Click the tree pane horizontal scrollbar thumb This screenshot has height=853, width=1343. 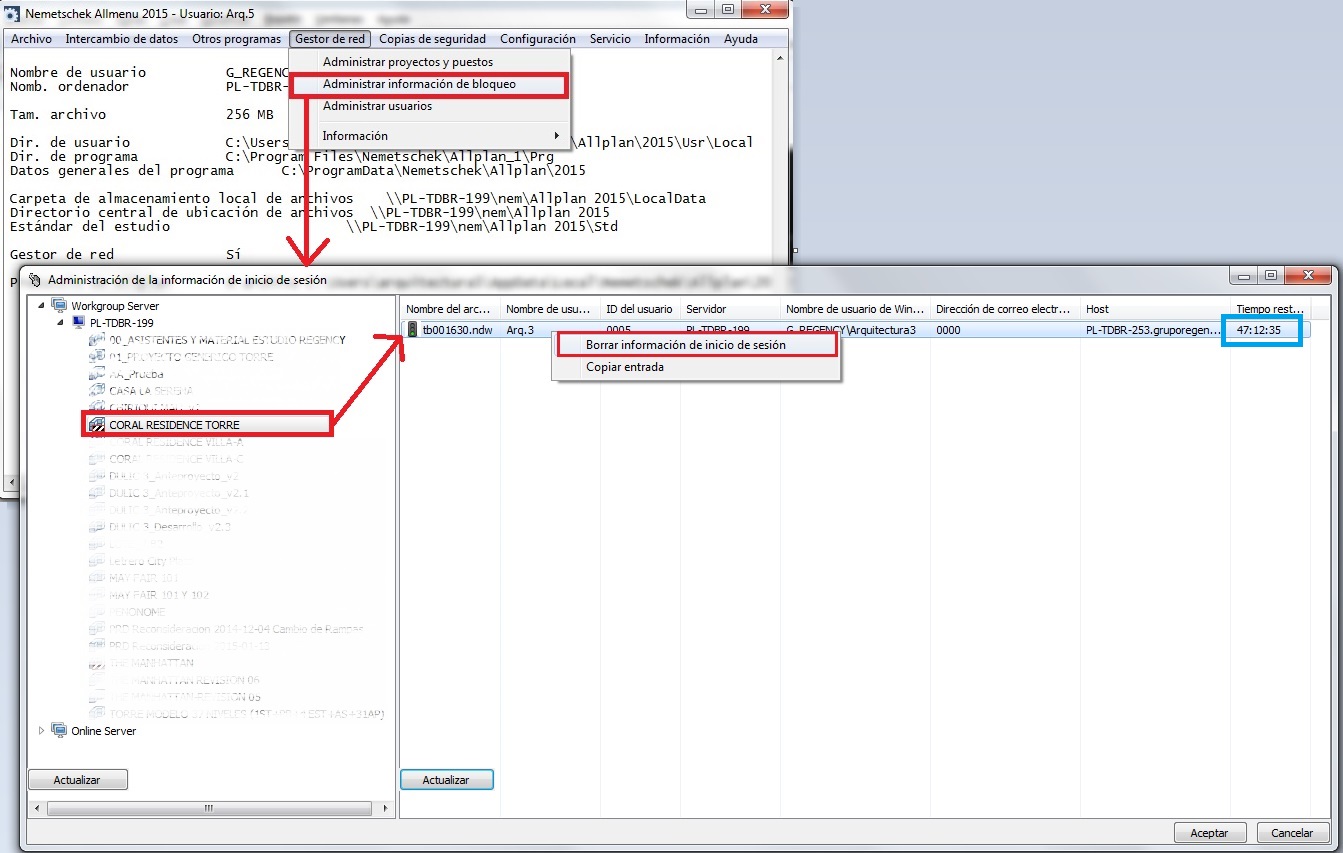tap(208, 807)
